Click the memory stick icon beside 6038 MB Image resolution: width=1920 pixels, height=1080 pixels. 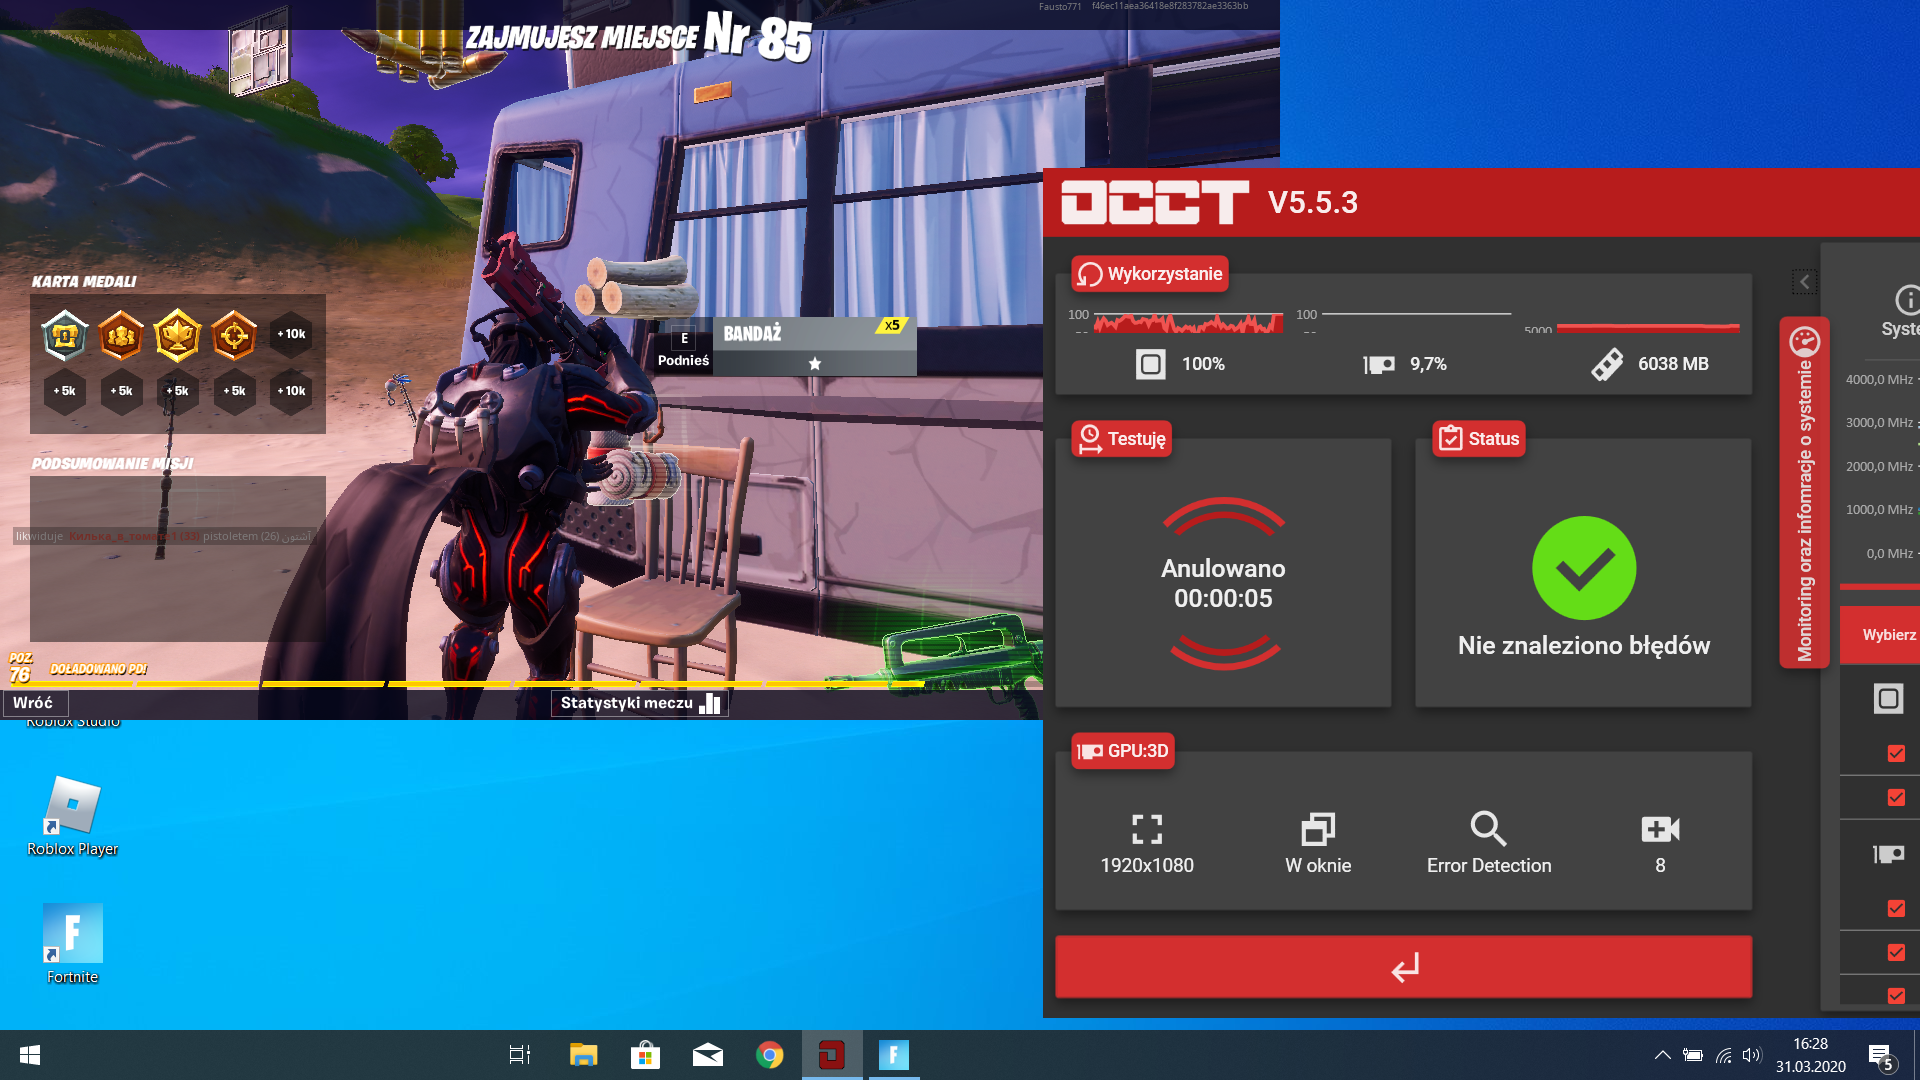tap(1607, 364)
